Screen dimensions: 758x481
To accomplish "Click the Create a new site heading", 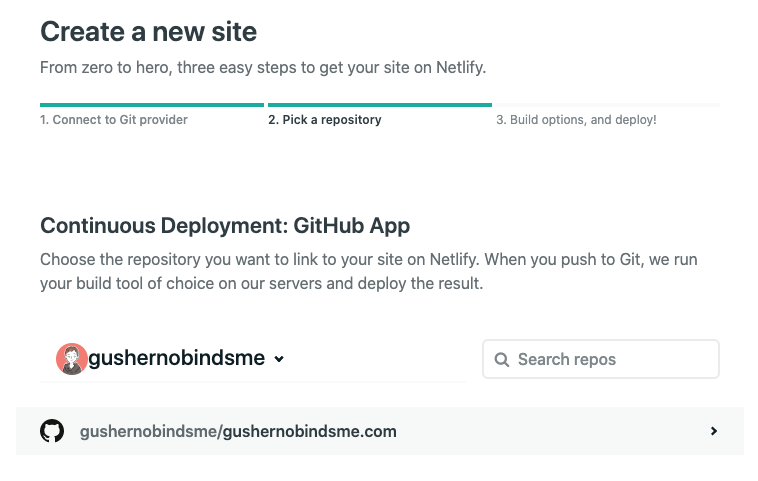I will pos(148,32).
